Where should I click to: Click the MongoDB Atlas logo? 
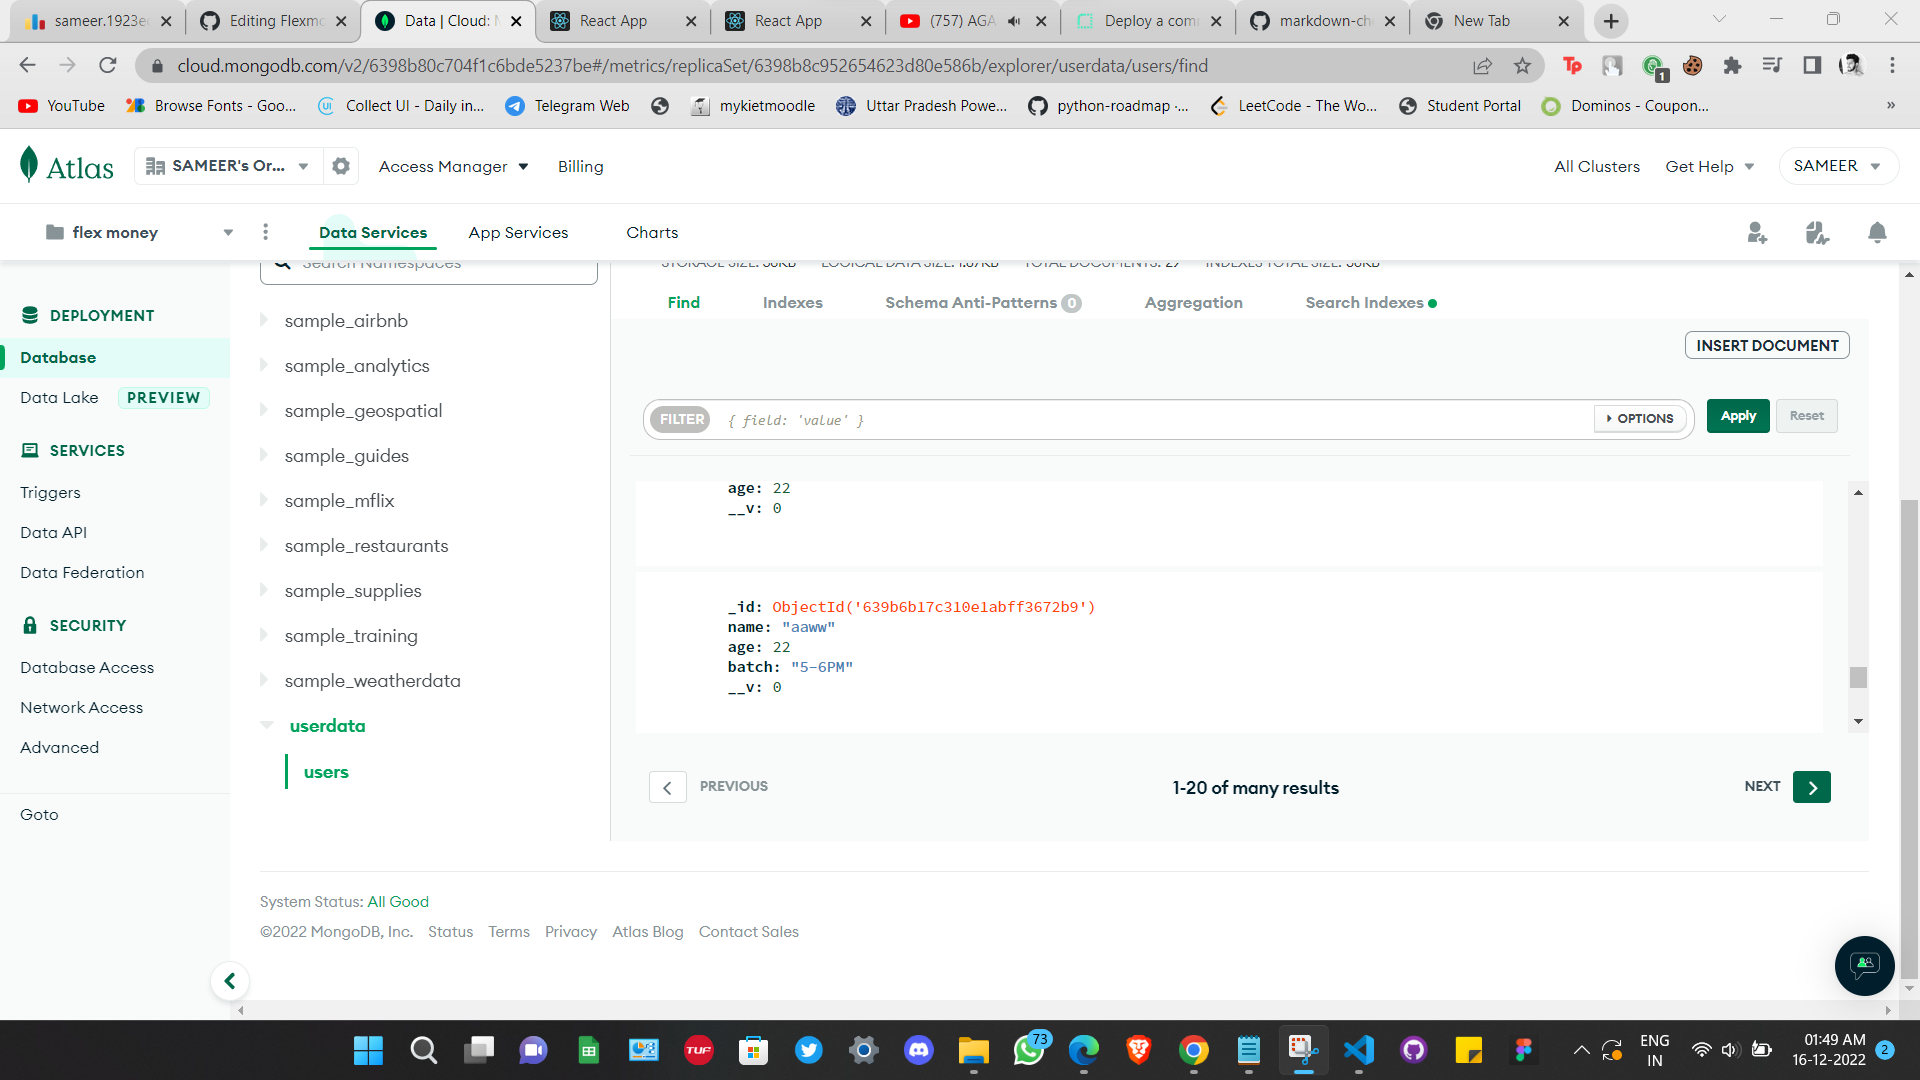(66, 165)
